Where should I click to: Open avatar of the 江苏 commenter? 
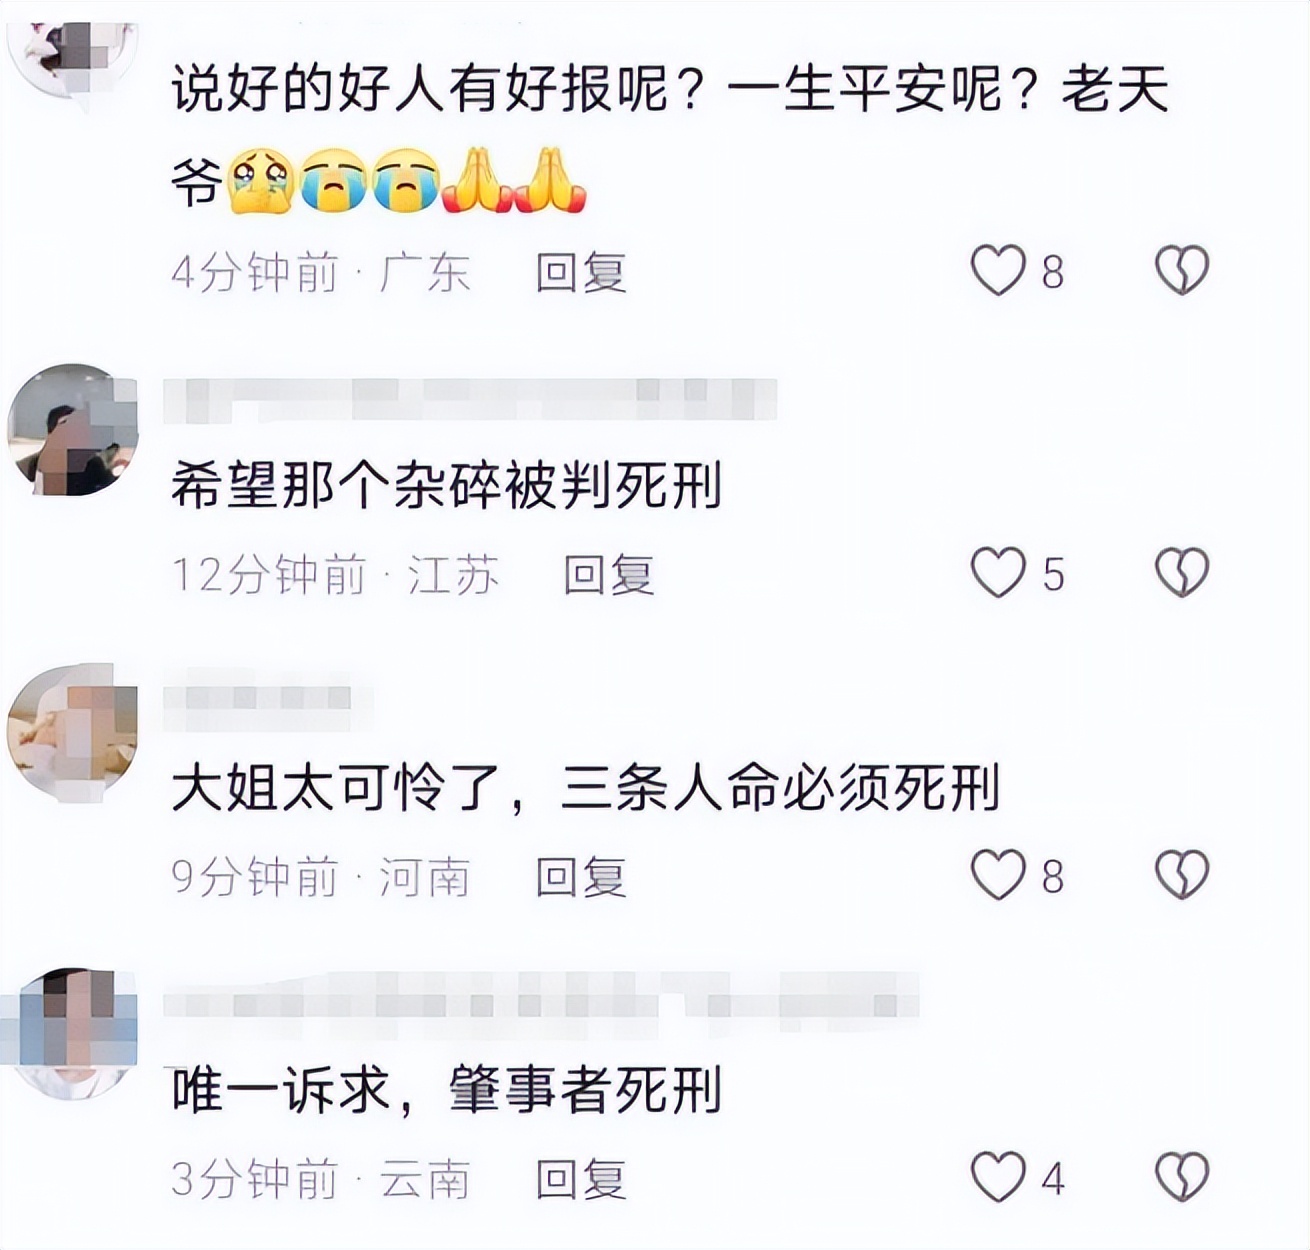tap(72, 430)
